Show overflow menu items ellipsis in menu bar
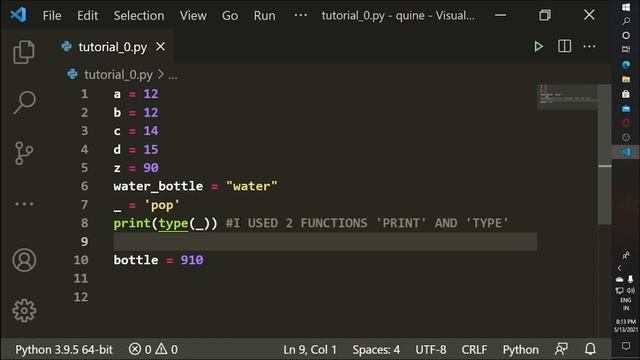Viewport: 640px width, 360px height. tap(300, 15)
